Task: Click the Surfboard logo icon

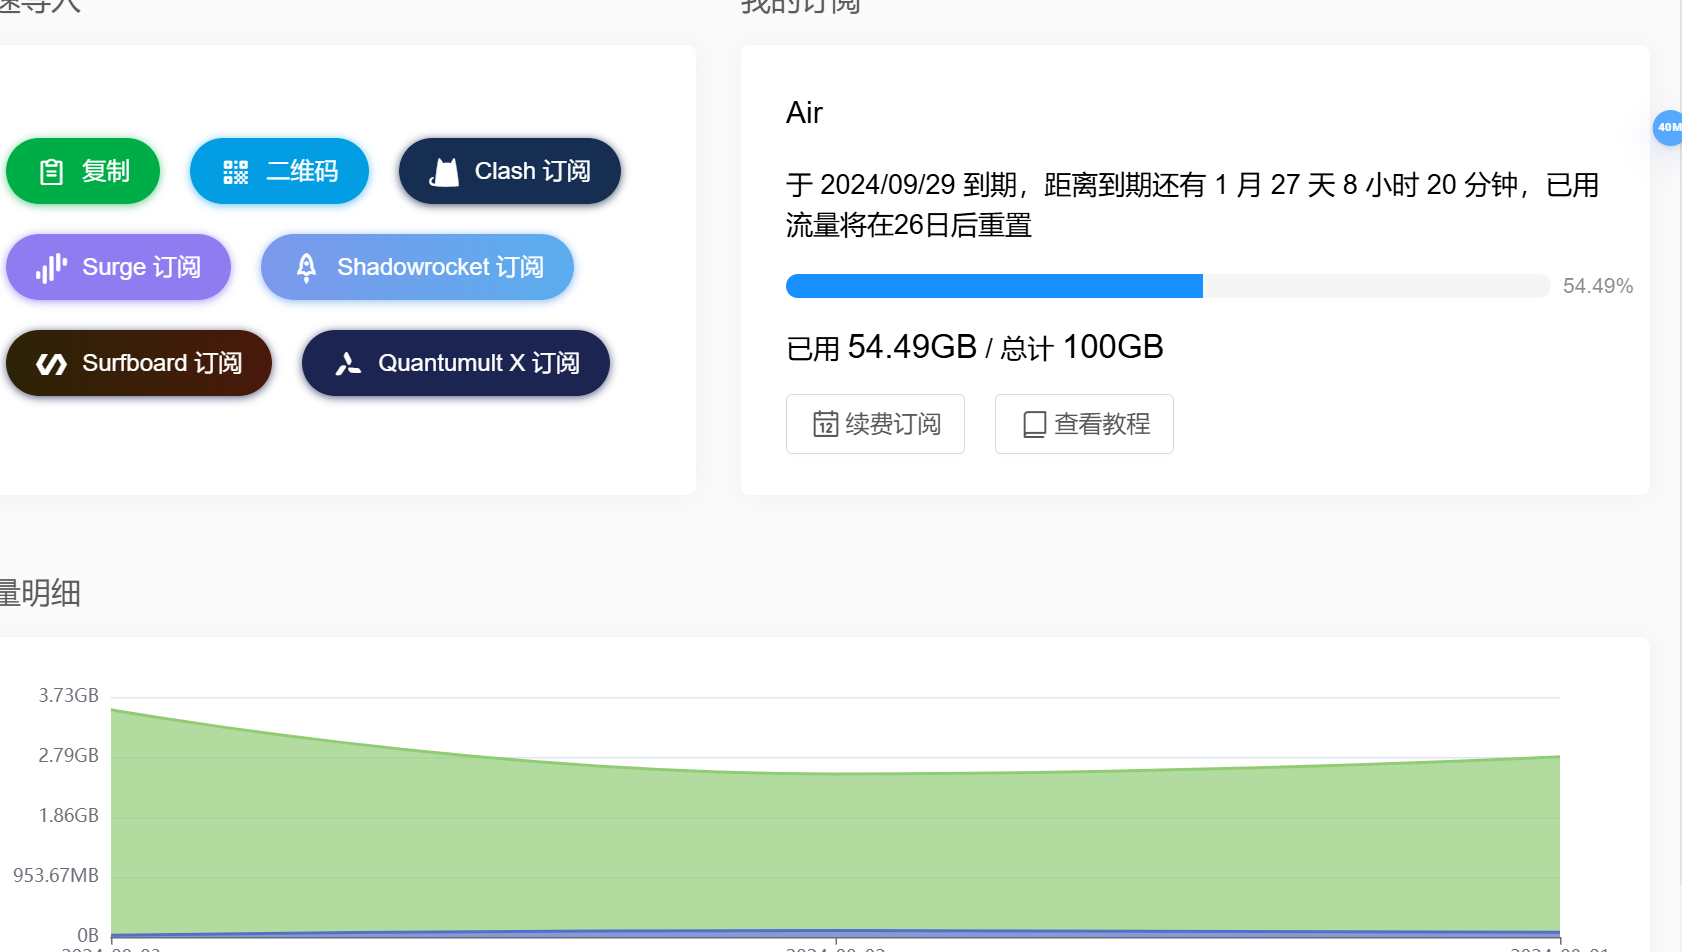Action: pos(51,363)
